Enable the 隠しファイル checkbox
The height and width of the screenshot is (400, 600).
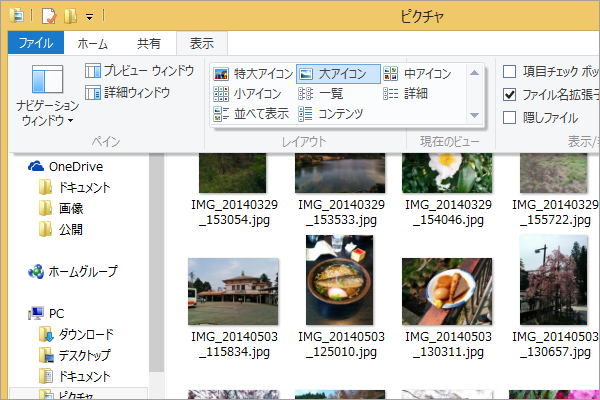[509, 118]
